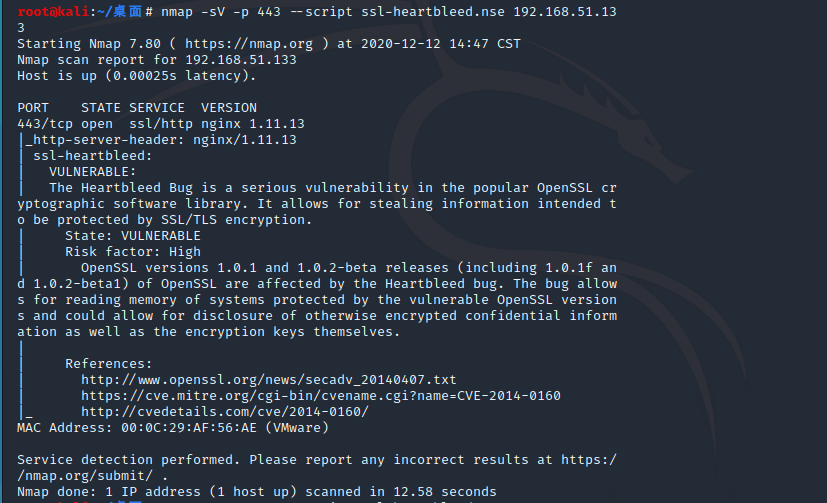Screen dimensions: 827x503
Task: Click the References: heading
Action: [108, 364]
